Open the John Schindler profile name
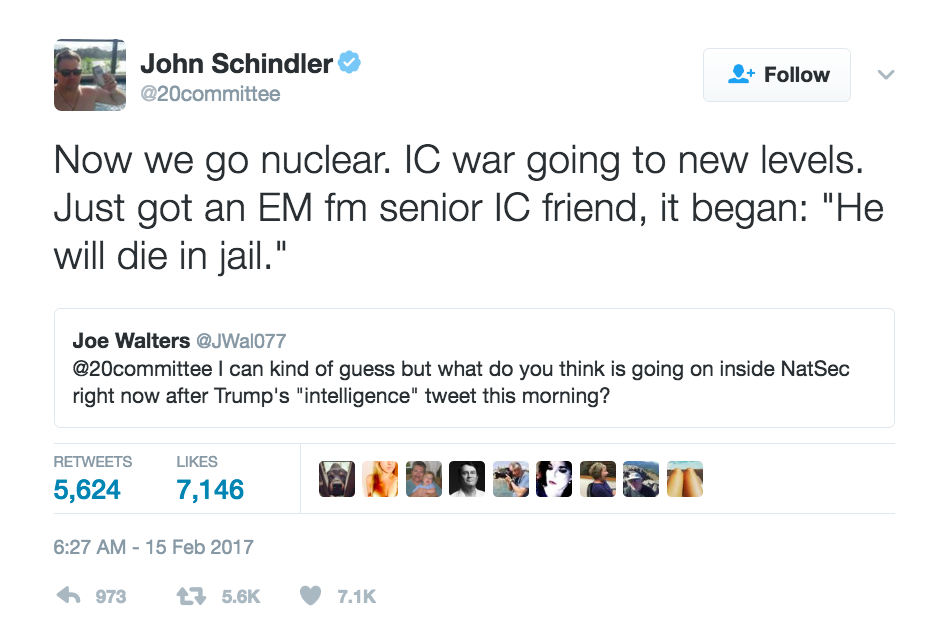This screenshot has width=950, height=629. [236, 64]
